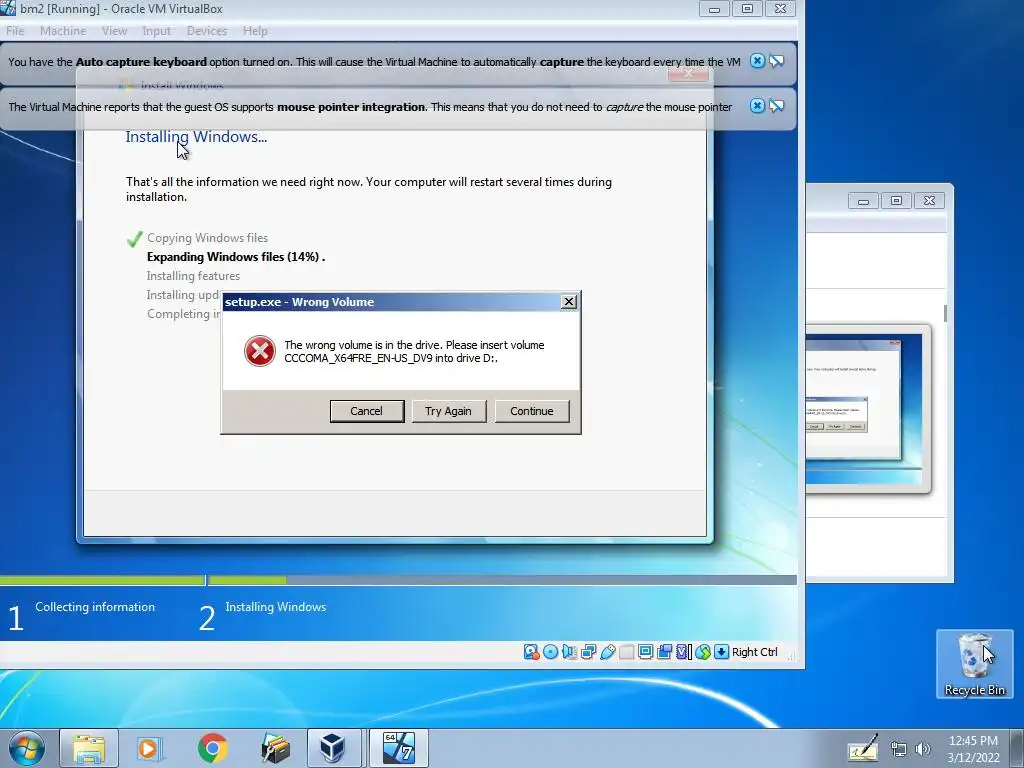Suppress the mouse pointer integration message permanently
This screenshot has height=768, width=1024.
pos(776,106)
